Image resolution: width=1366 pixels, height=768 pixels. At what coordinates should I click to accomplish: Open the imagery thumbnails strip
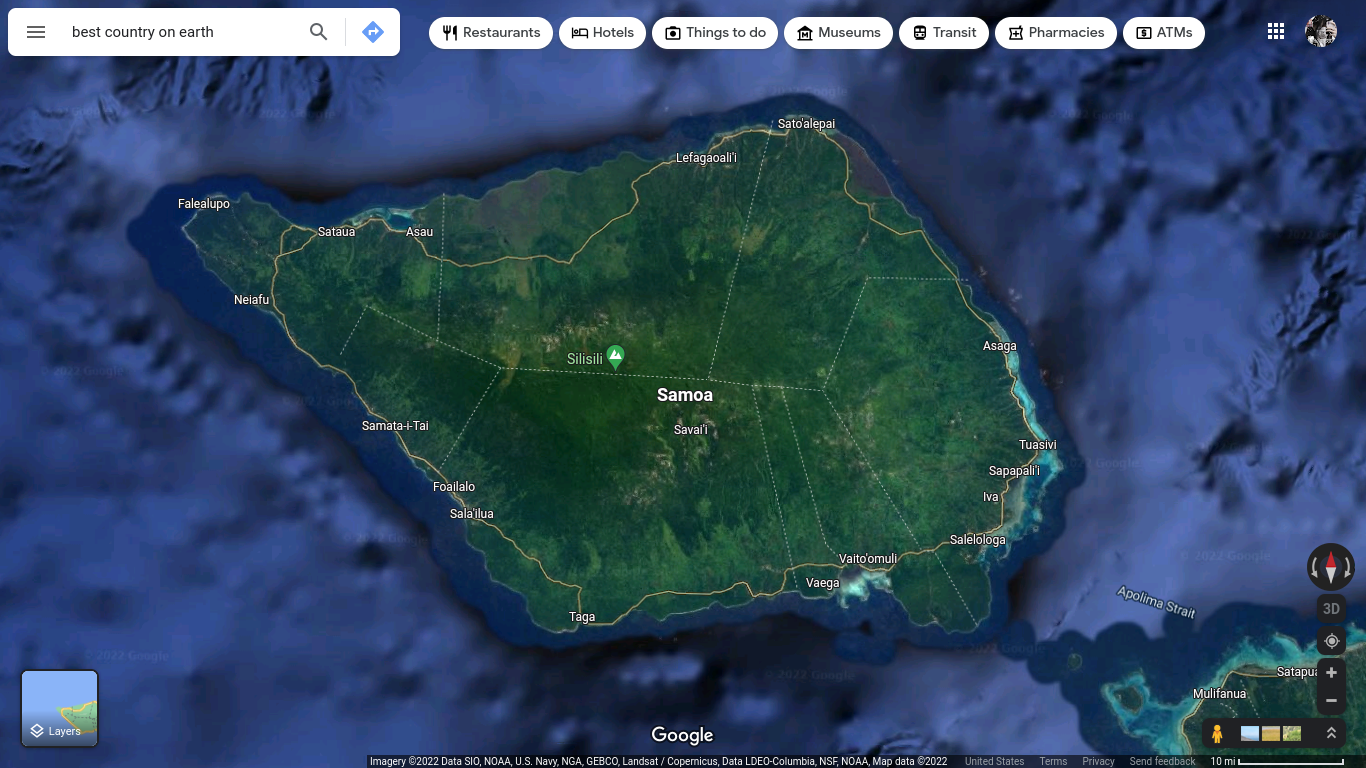(1271, 734)
